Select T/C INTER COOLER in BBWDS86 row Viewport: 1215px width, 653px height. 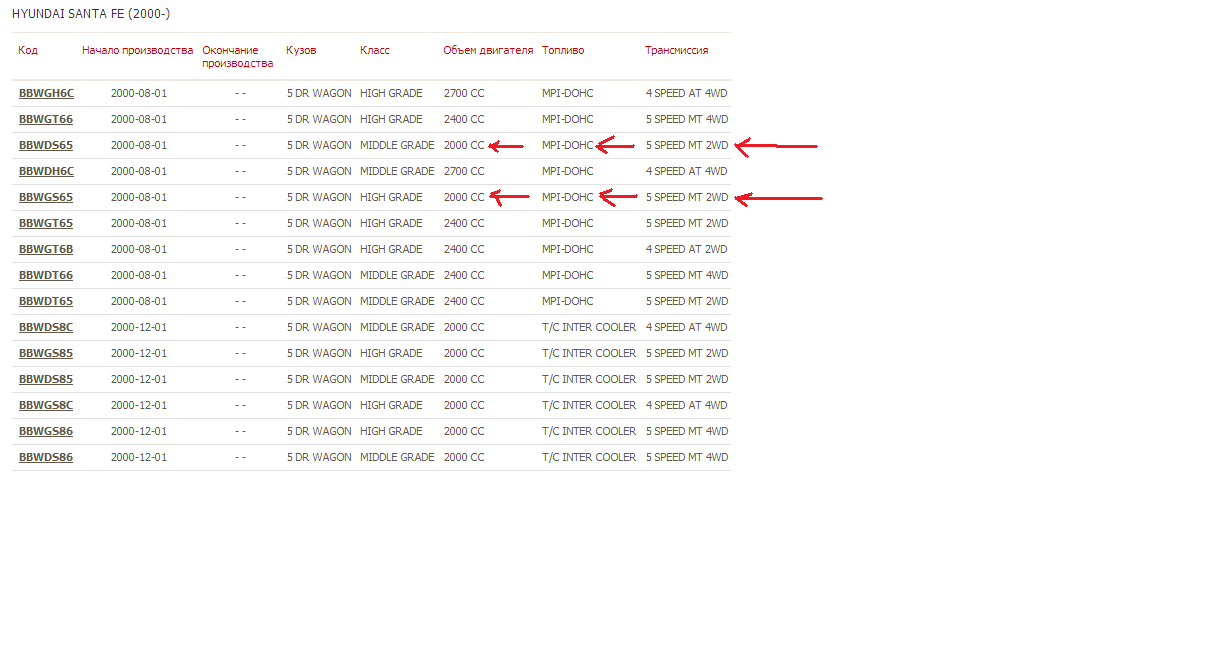pos(589,457)
